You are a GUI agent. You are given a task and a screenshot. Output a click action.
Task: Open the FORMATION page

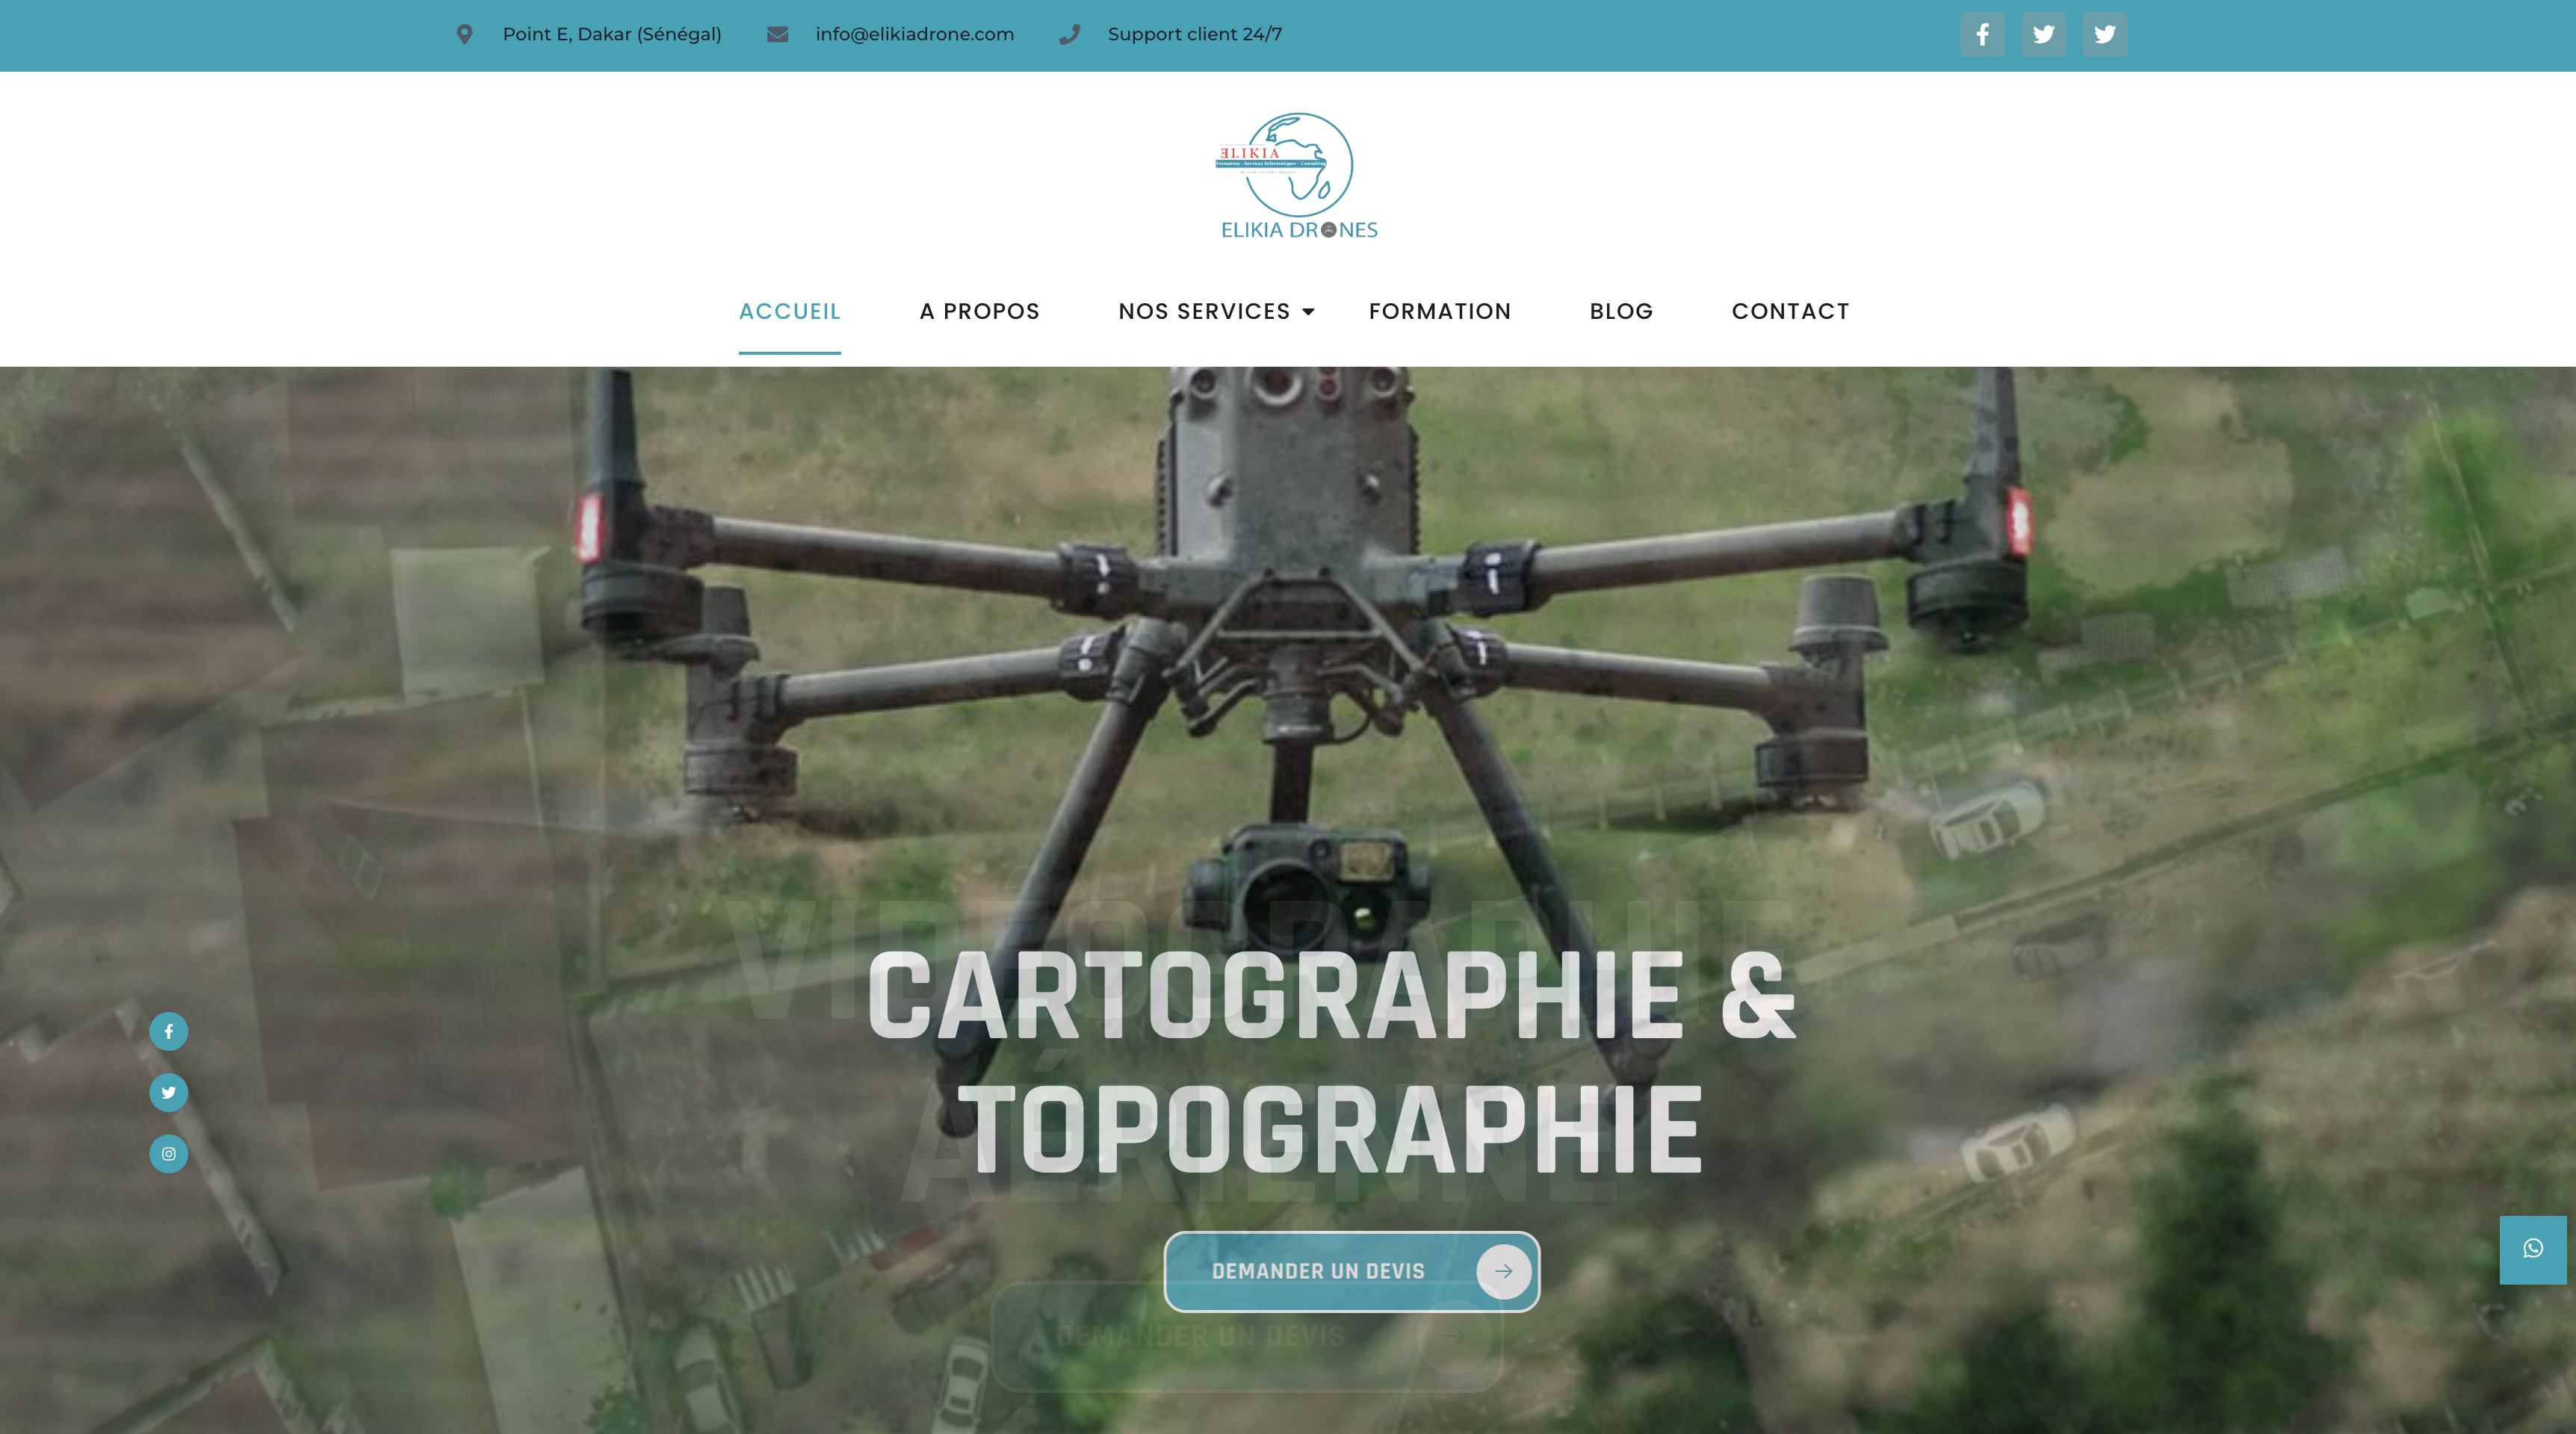click(x=1440, y=311)
